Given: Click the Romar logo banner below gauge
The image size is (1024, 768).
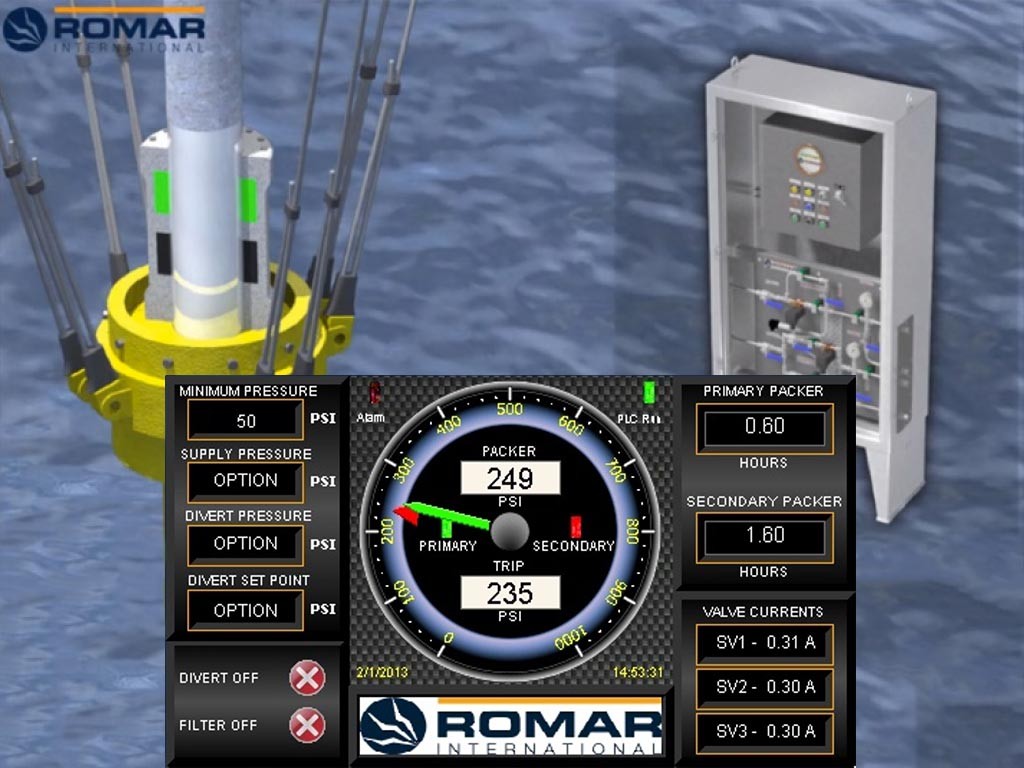Looking at the screenshot, I should click(510, 725).
